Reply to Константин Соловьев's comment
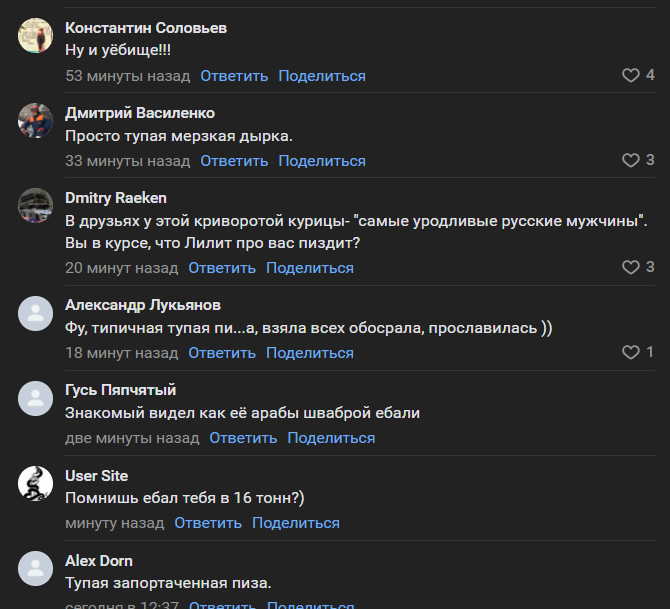The height and width of the screenshot is (609, 670). click(x=234, y=76)
